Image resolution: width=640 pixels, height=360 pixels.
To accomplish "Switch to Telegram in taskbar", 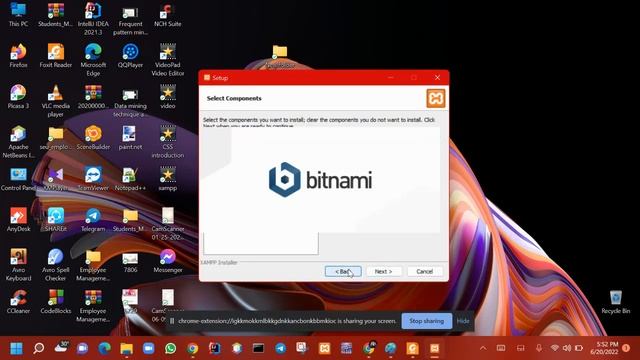I will coord(280,348).
